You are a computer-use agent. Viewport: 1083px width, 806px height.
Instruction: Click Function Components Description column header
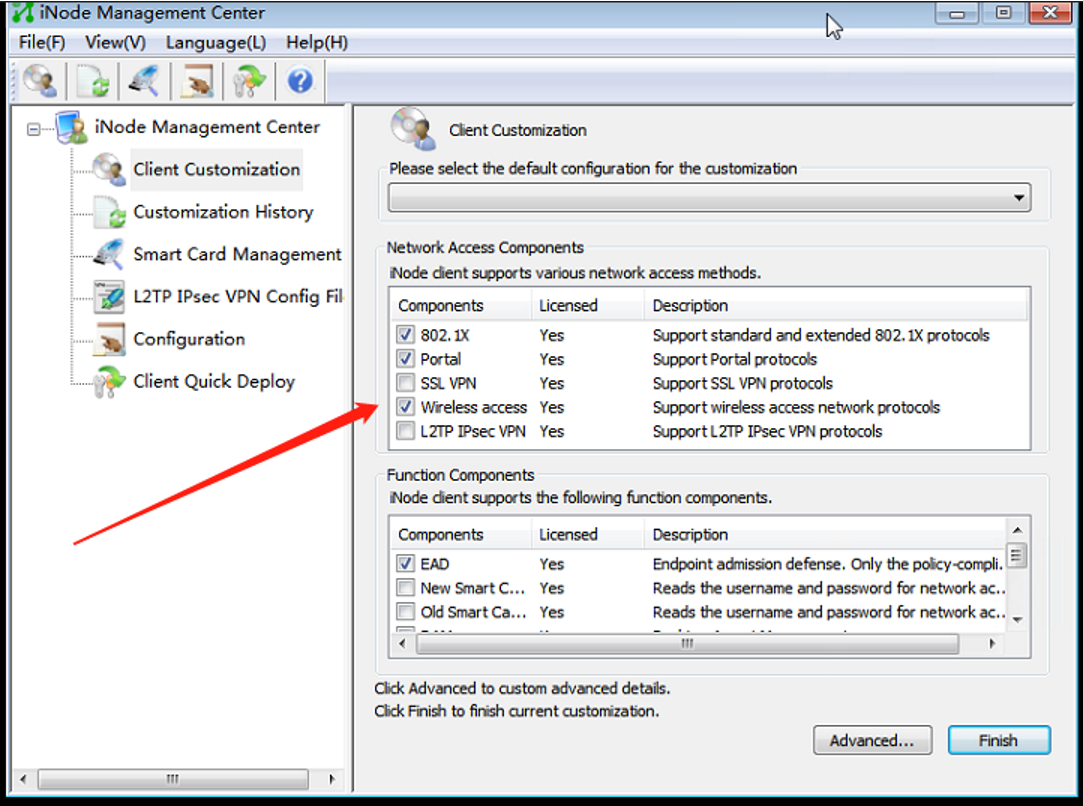pos(825,535)
